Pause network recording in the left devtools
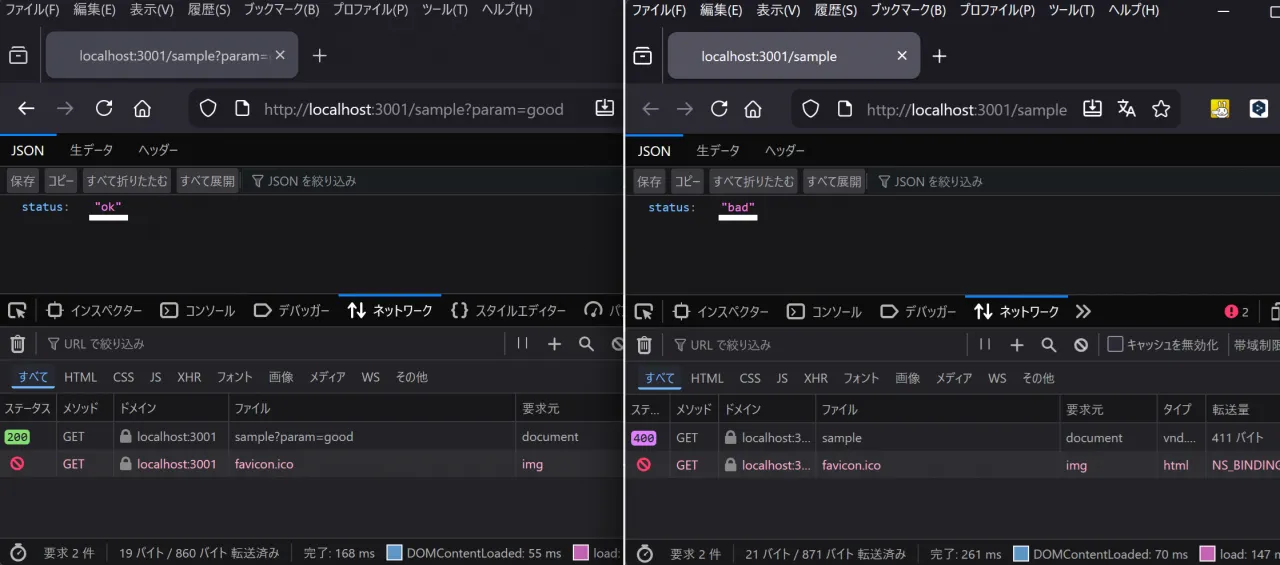This screenshot has width=1280, height=565. tap(522, 344)
